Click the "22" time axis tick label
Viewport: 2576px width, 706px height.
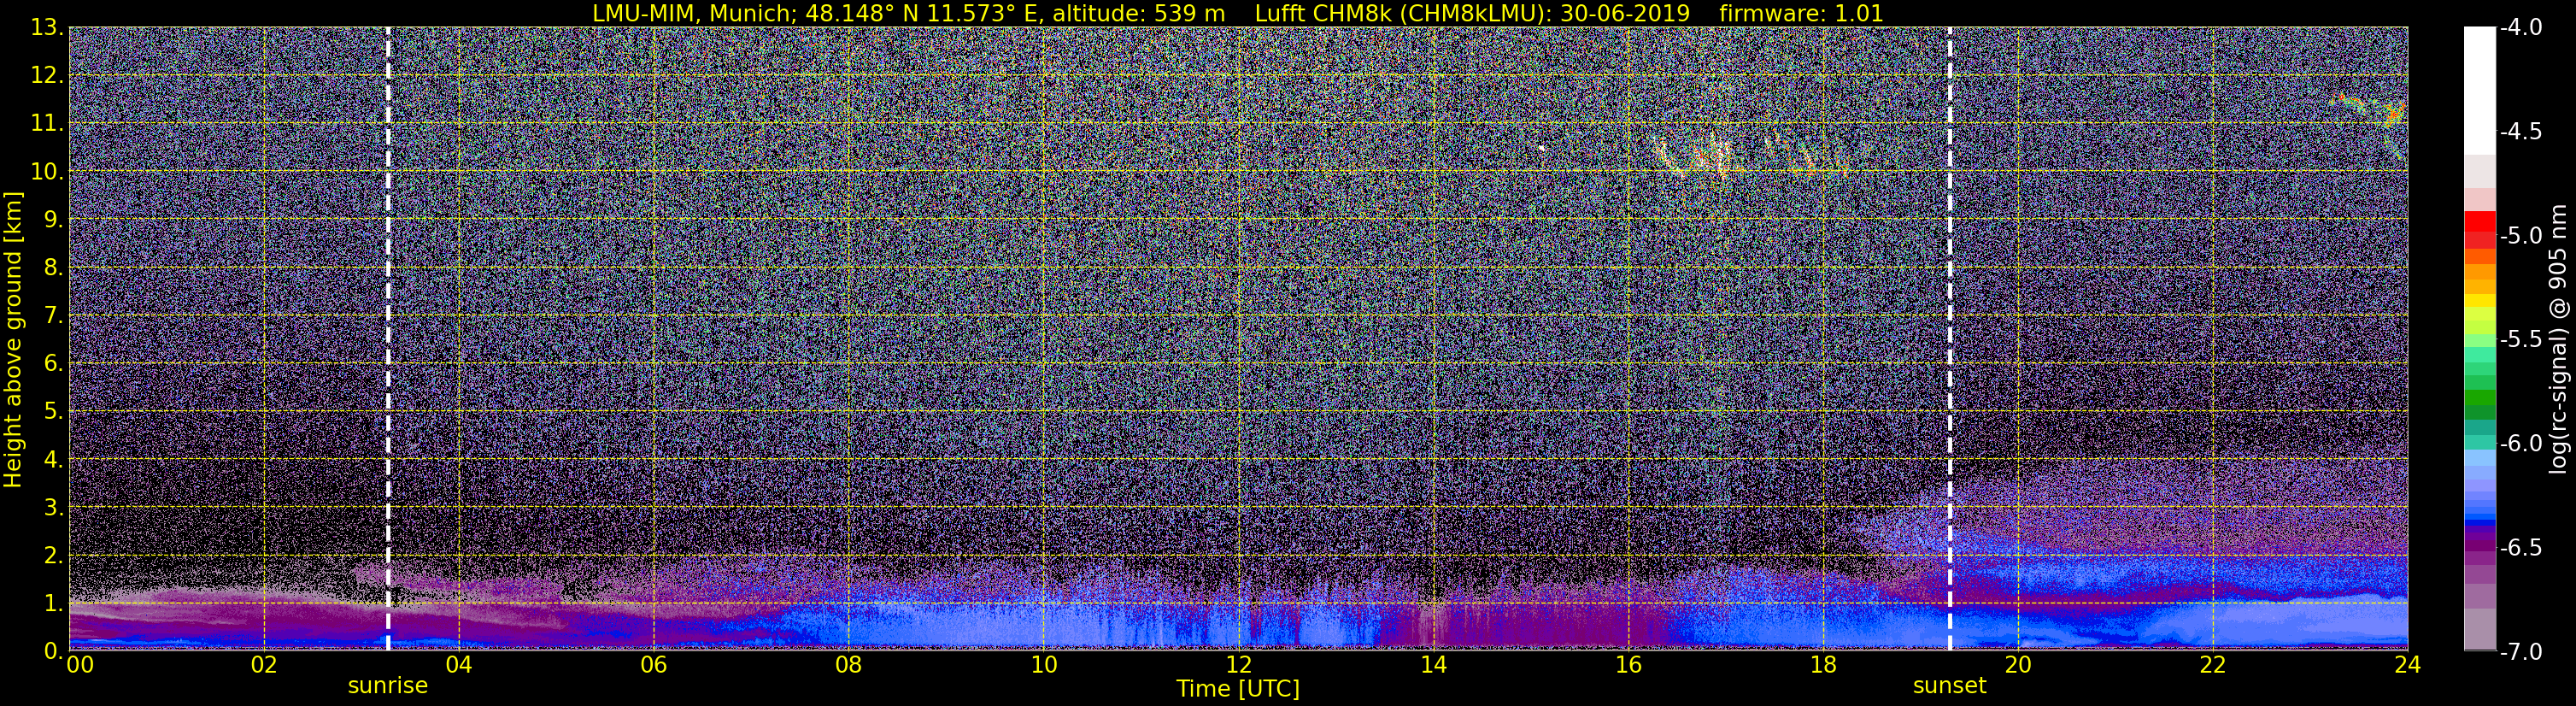(2213, 665)
